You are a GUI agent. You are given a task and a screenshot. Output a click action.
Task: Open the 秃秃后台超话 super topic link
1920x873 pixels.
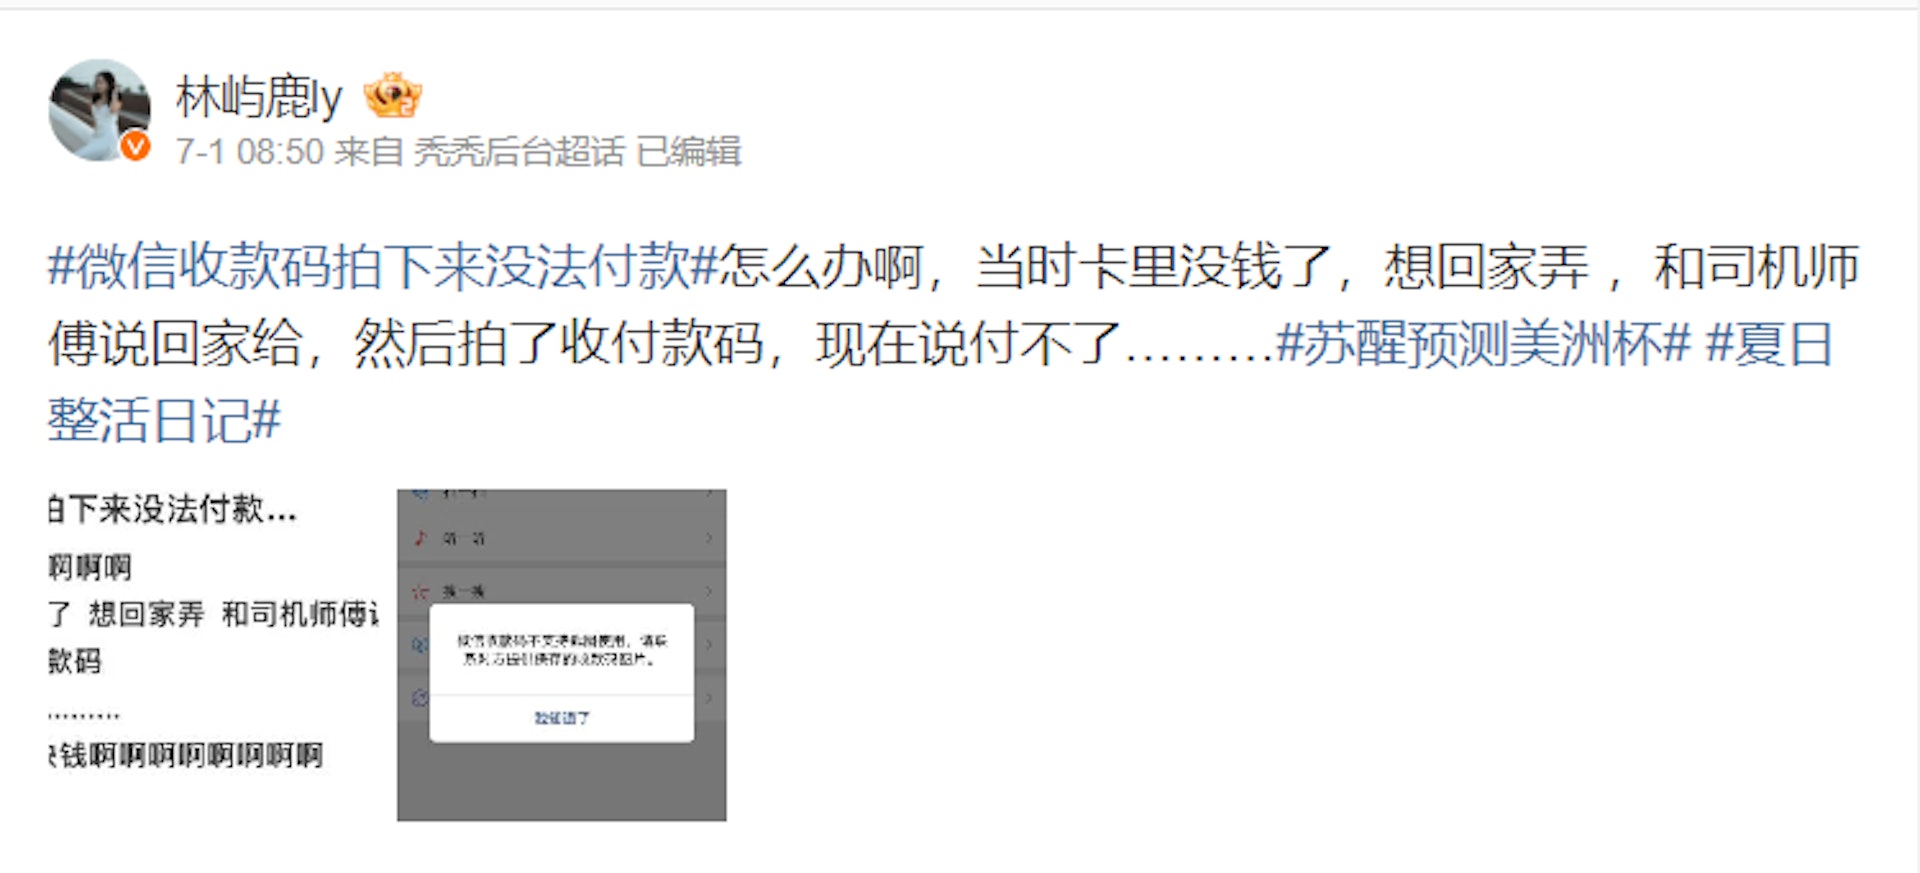[x=519, y=152]
